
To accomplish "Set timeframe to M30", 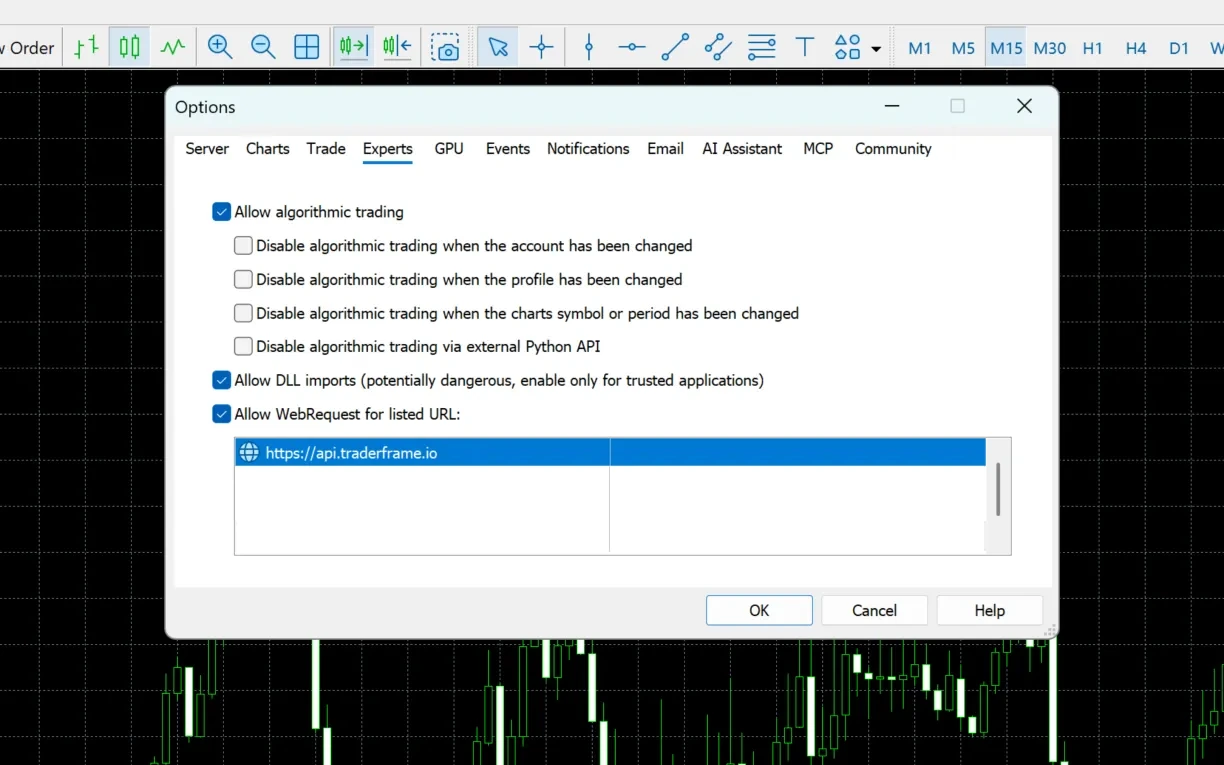I will tap(1050, 48).
